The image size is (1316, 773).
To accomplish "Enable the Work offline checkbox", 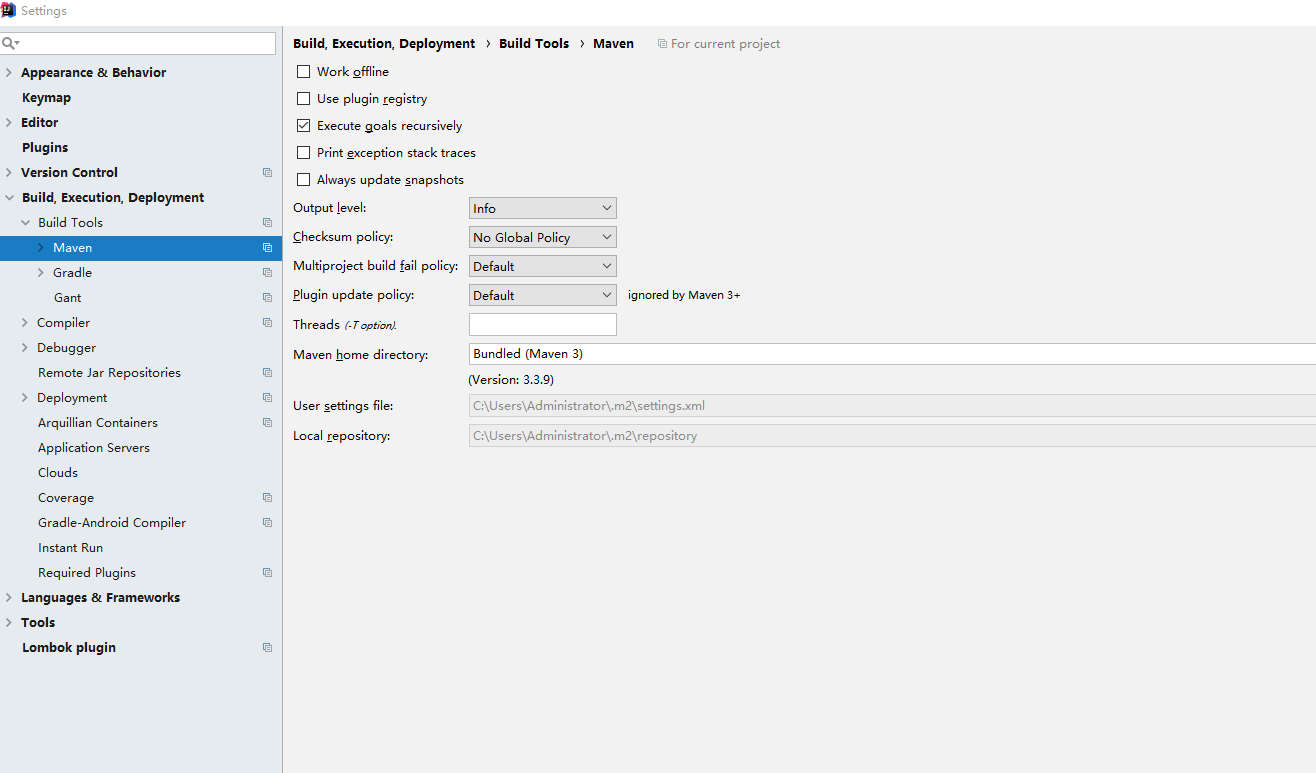I will click(x=304, y=72).
